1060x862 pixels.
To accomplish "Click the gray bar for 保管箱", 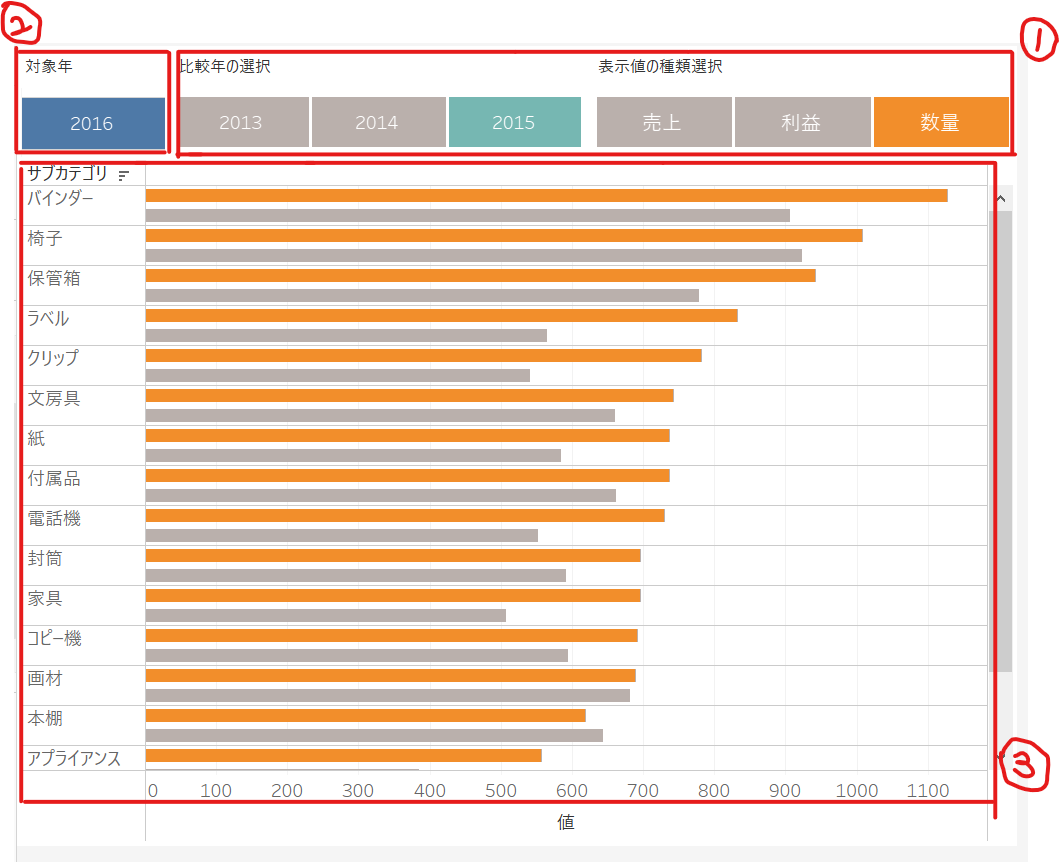I will [x=422, y=295].
